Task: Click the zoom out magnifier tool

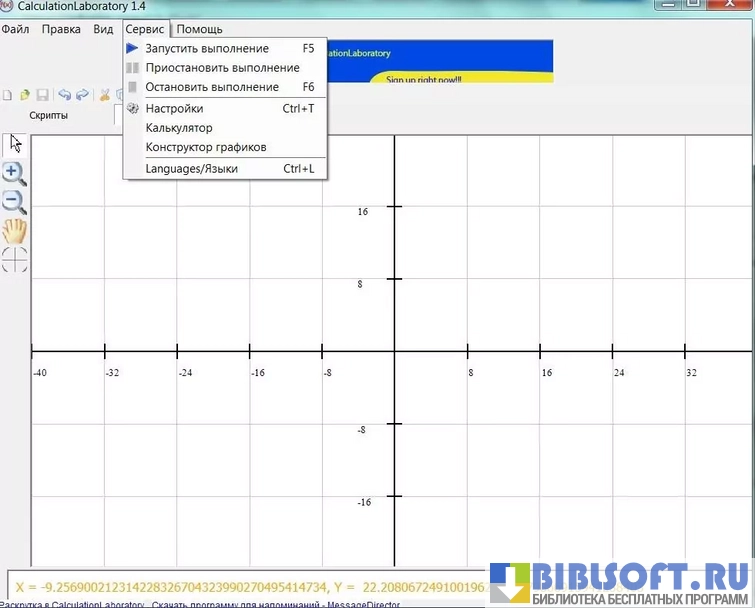Action: [14, 202]
